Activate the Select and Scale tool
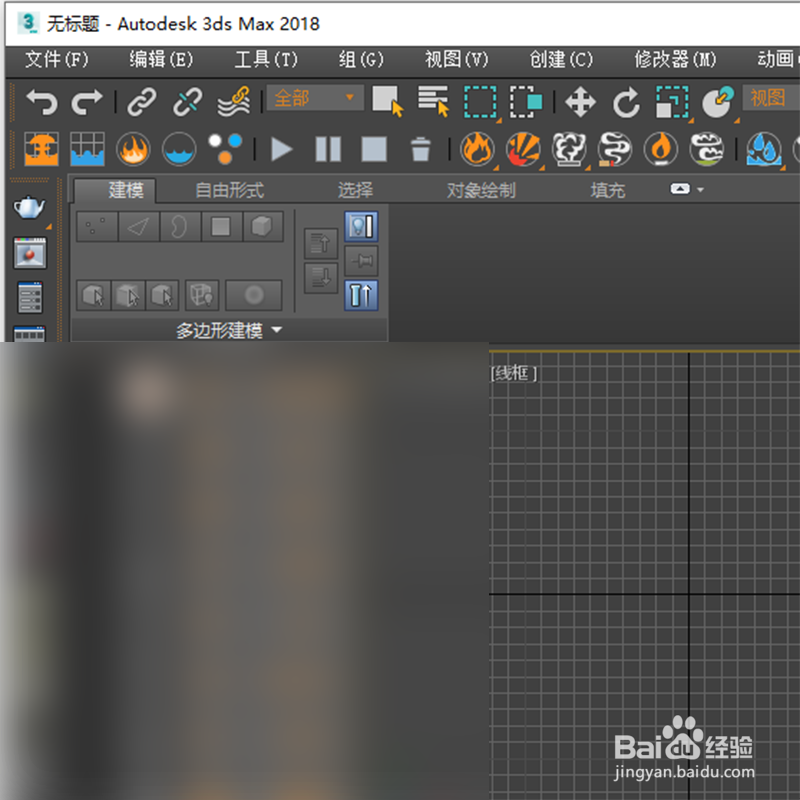Viewport: 800px width, 800px height. [672, 102]
